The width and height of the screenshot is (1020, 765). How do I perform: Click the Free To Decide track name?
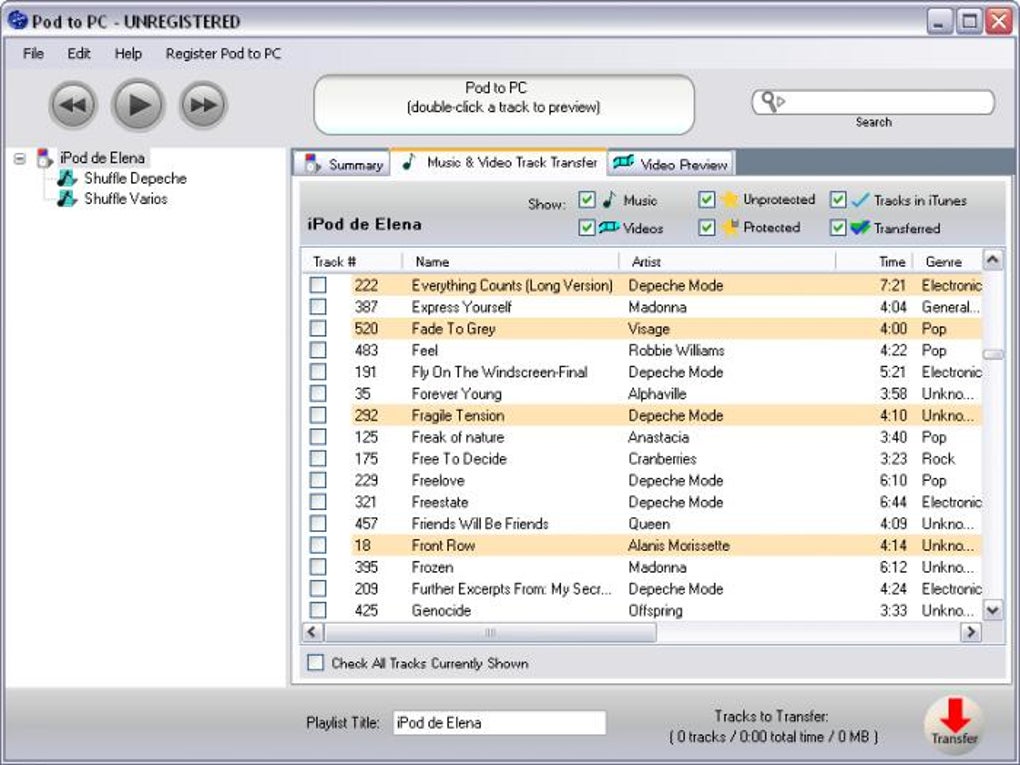click(x=459, y=459)
